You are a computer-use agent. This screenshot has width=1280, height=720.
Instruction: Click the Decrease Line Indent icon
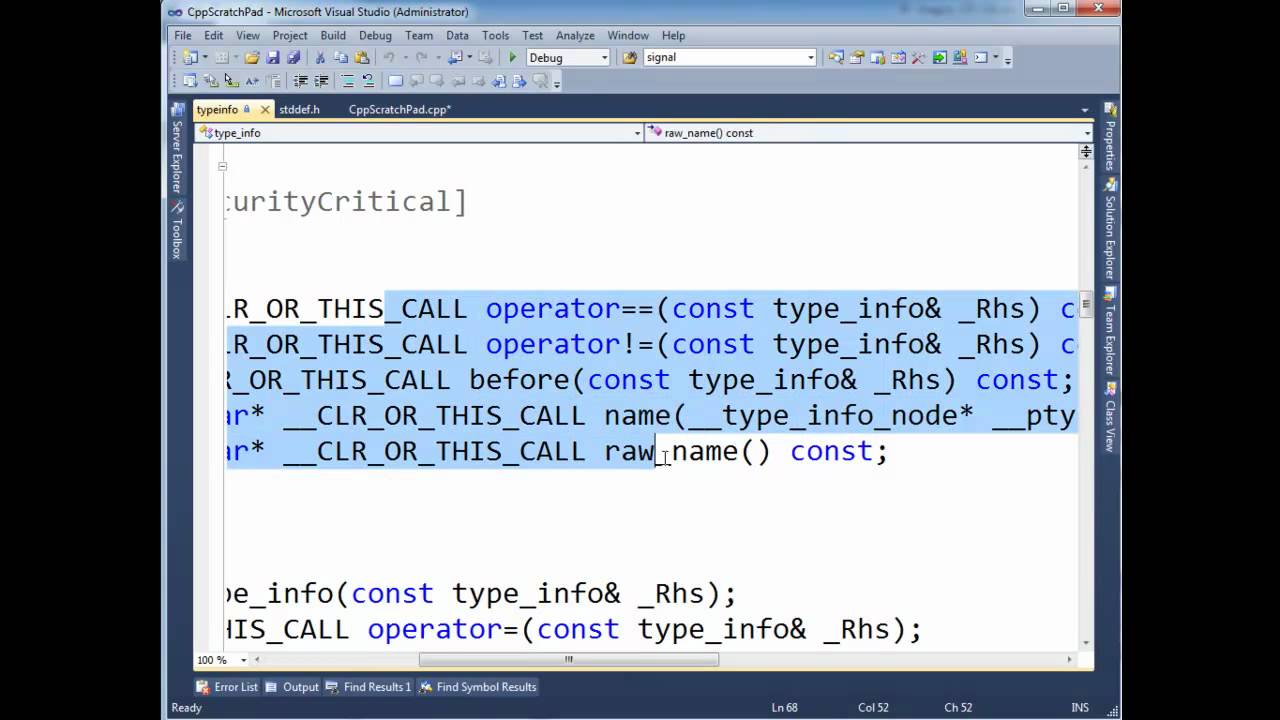[x=300, y=81]
